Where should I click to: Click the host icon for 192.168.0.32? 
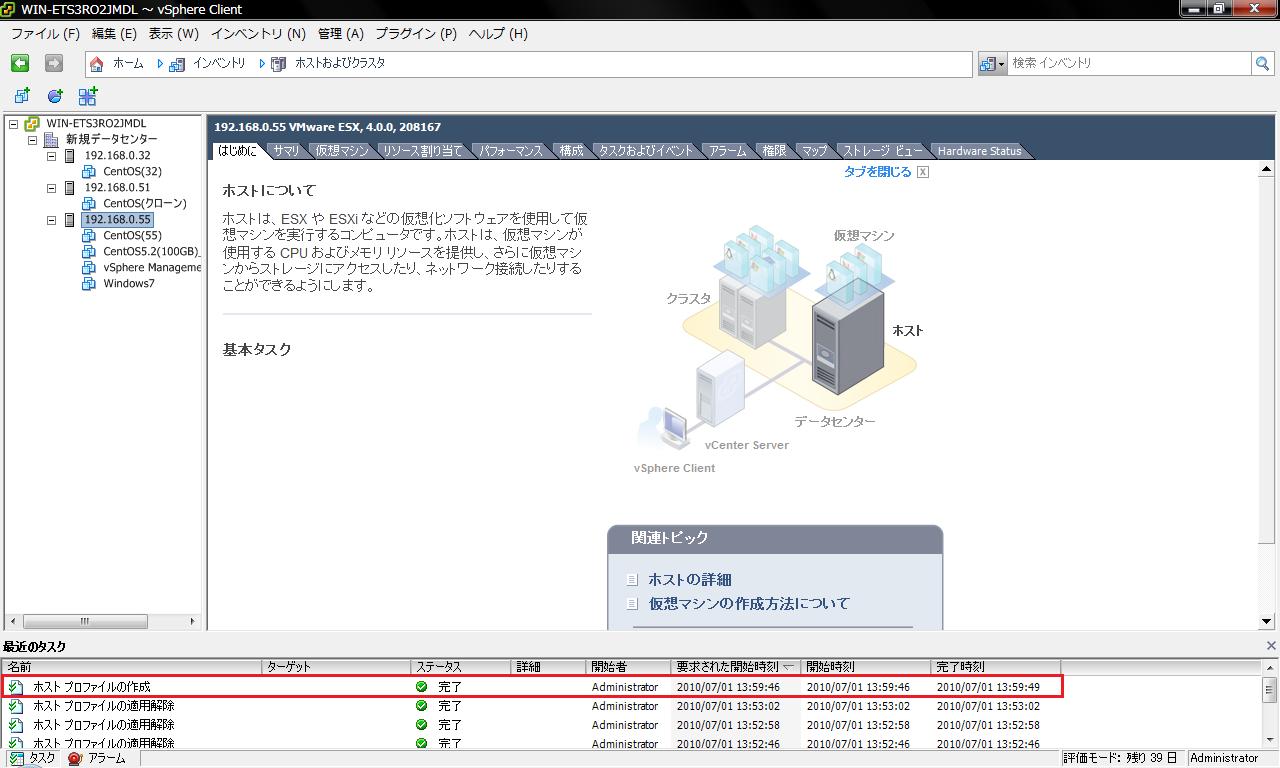click(x=69, y=156)
